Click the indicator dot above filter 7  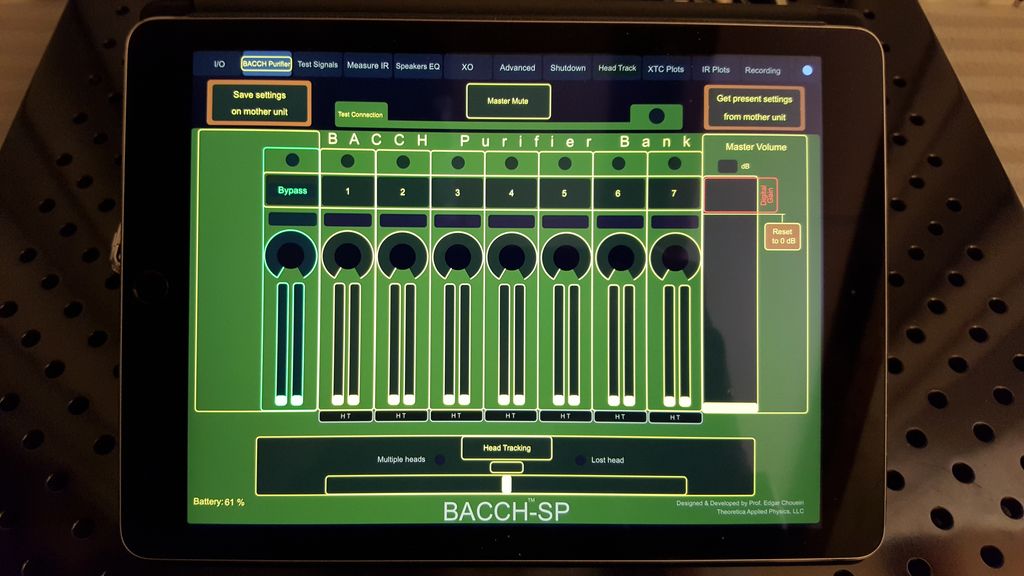675,163
